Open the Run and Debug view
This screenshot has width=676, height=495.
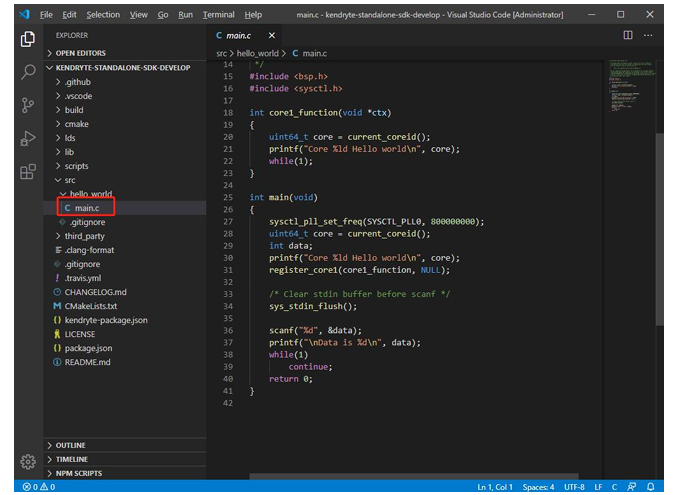coord(28,138)
